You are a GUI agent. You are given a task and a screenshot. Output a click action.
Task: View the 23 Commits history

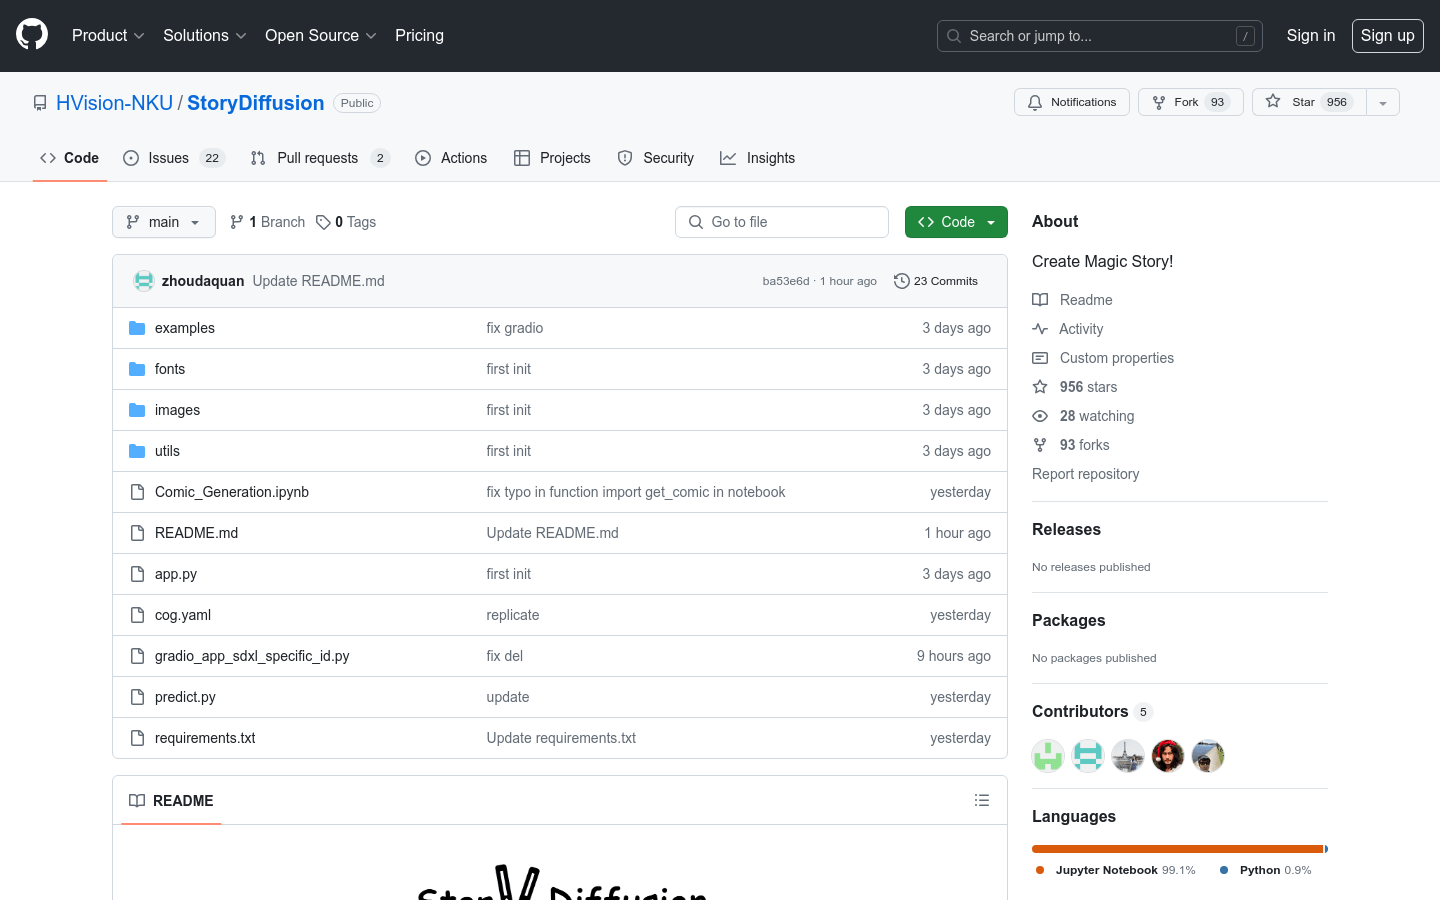[x=936, y=281]
